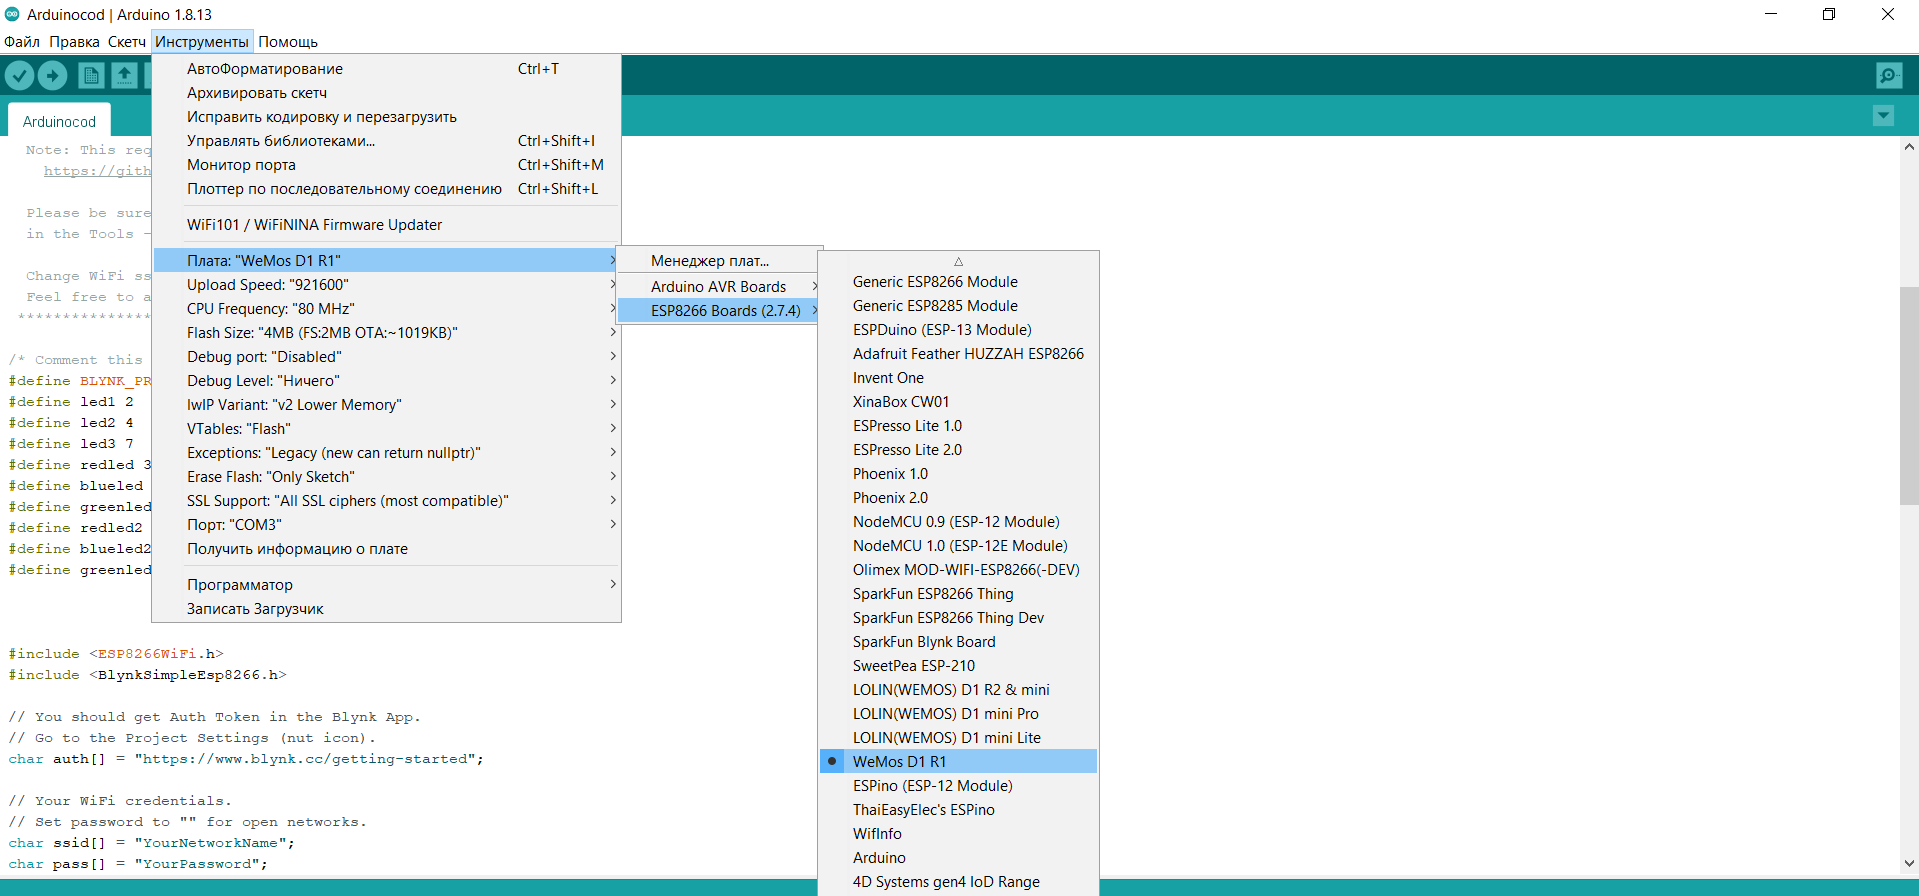Select Generic ESP8285 Module board
1919x896 pixels.
tap(958, 306)
